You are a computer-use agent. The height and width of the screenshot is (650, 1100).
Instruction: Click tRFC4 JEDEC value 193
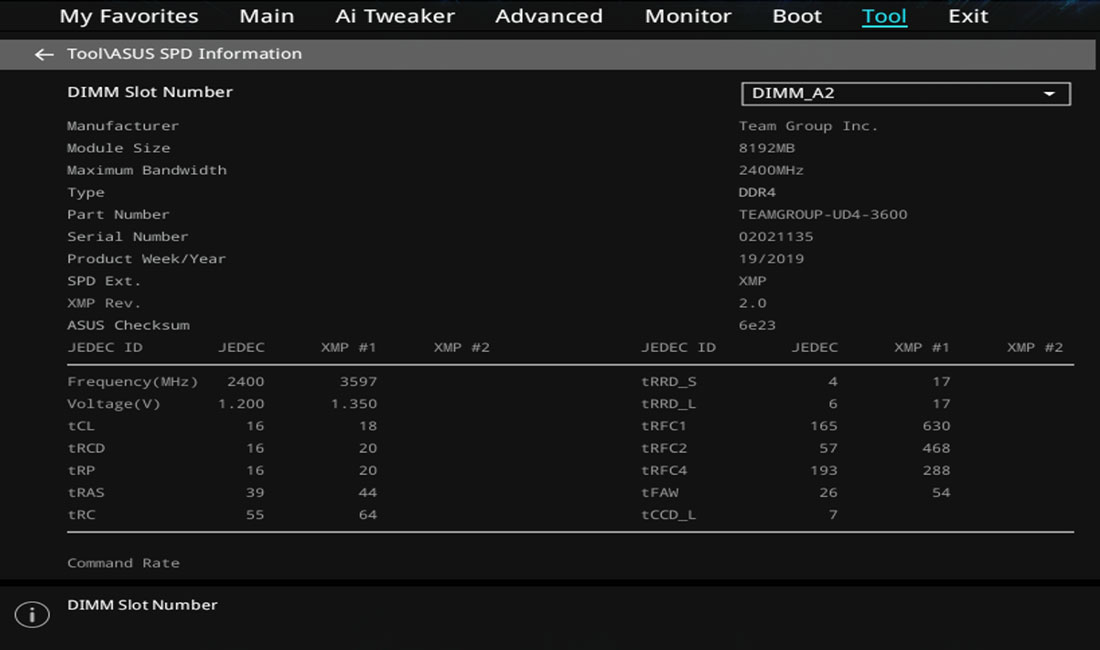click(824, 470)
